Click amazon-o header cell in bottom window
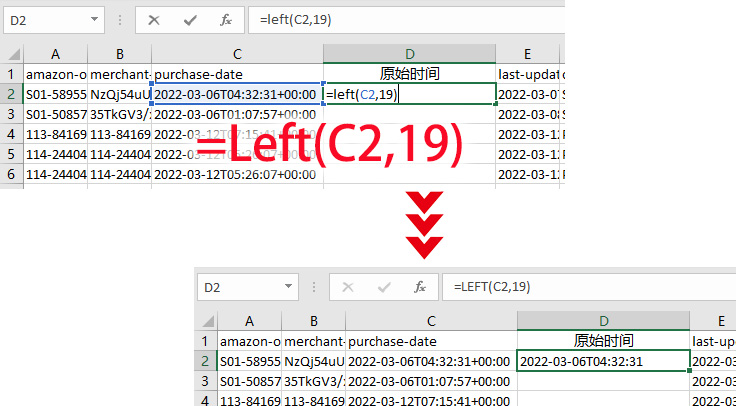Viewport: 750px width, 406px height. click(250, 341)
